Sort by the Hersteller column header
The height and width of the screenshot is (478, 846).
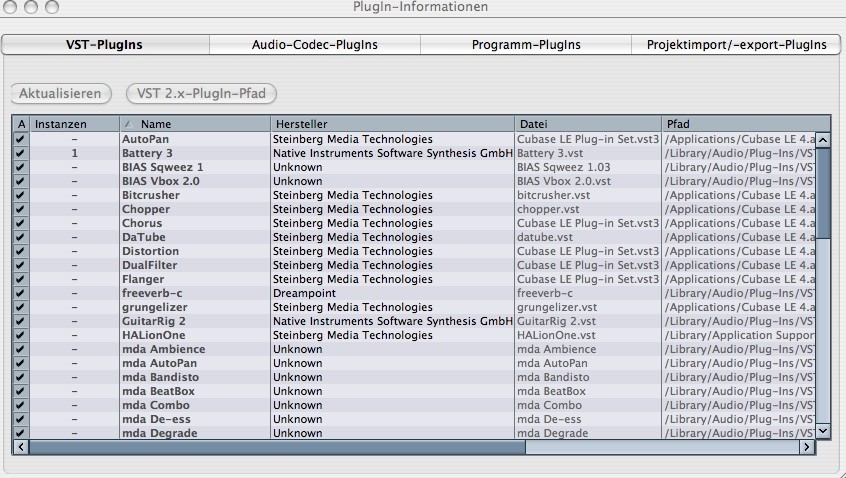point(392,124)
